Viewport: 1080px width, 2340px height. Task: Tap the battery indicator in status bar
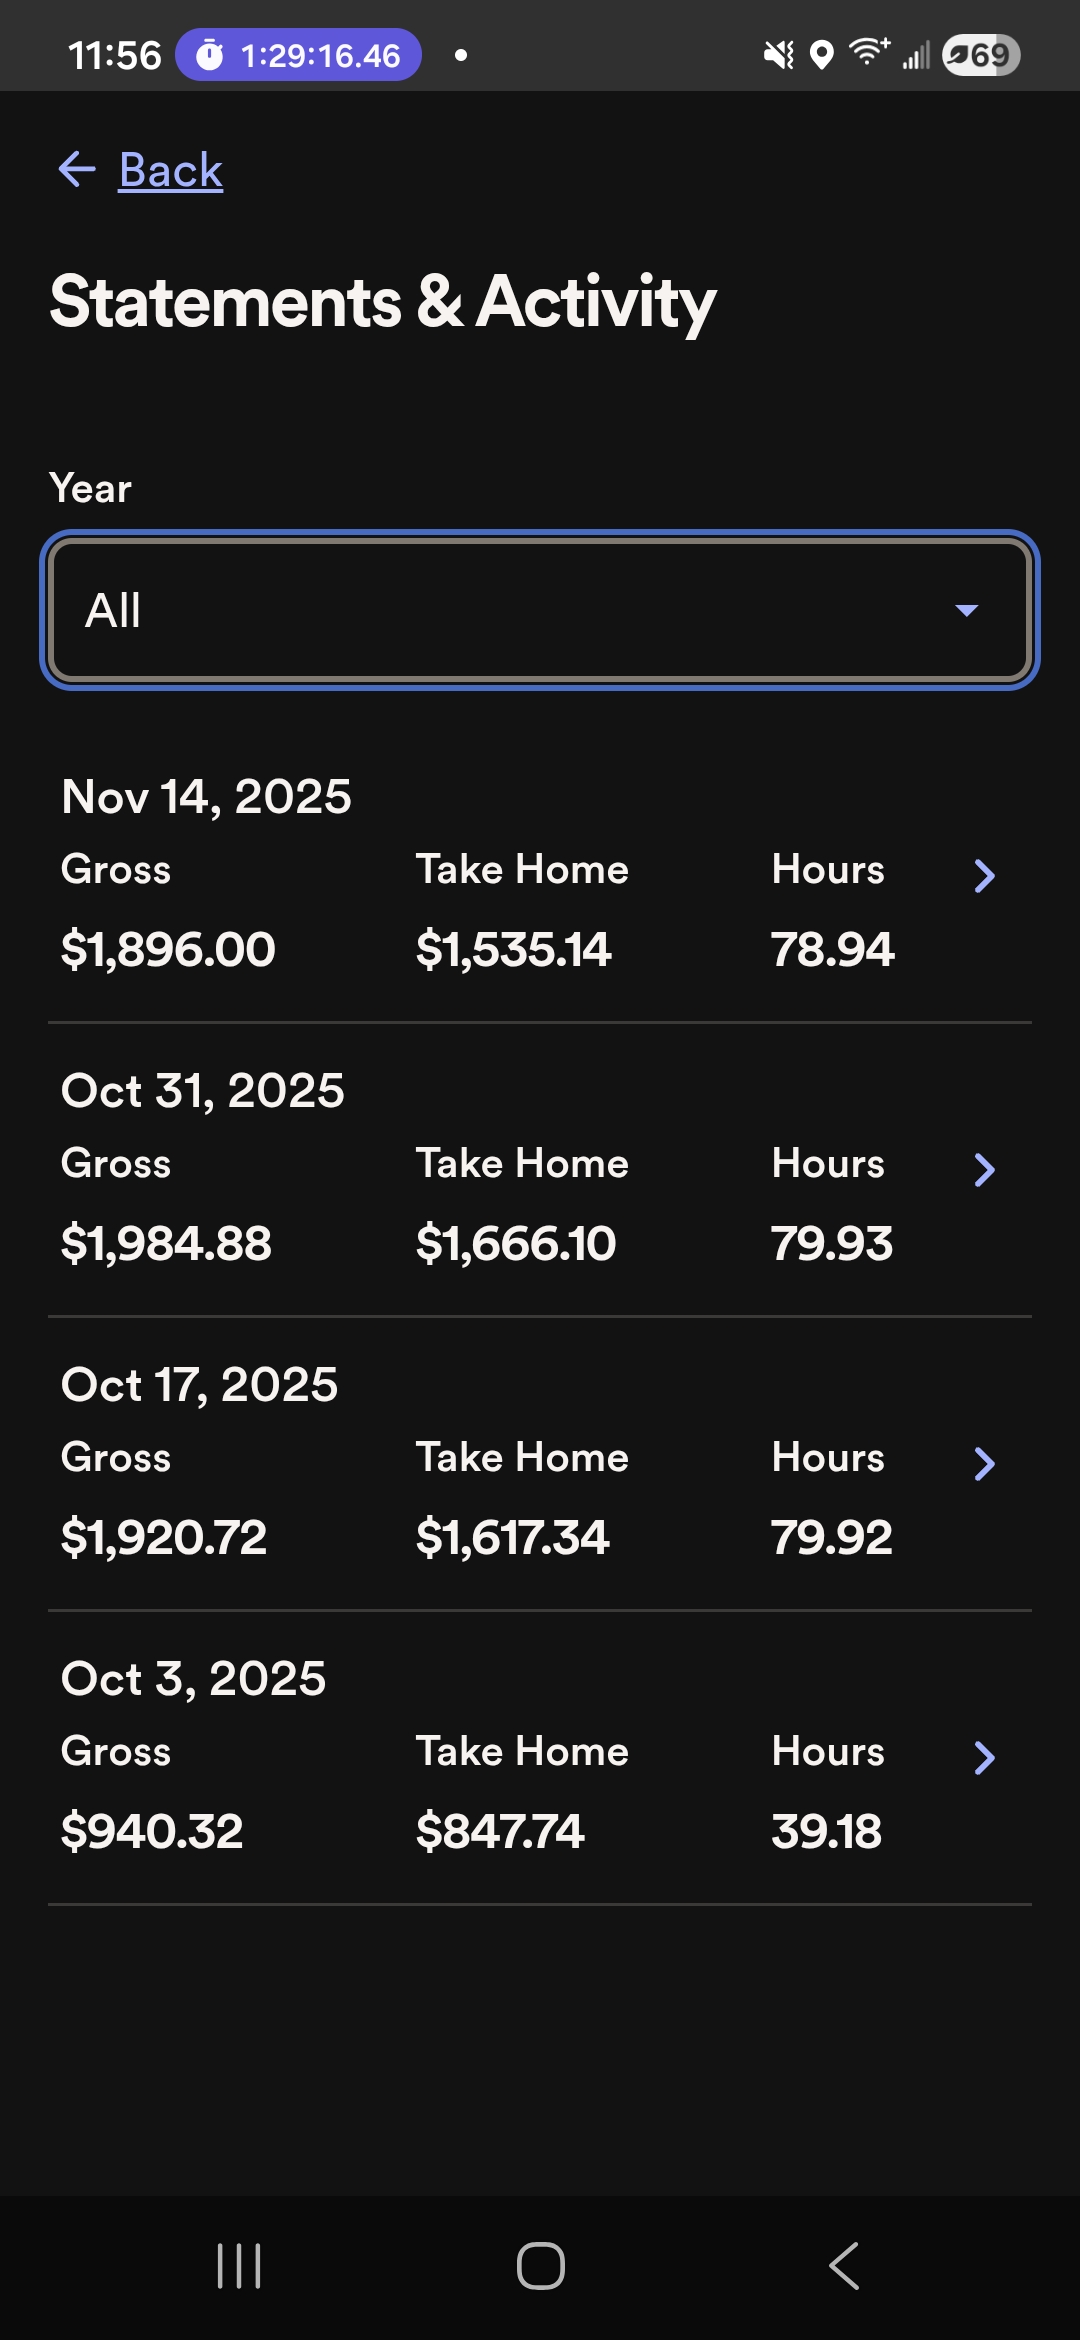point(981,55)
